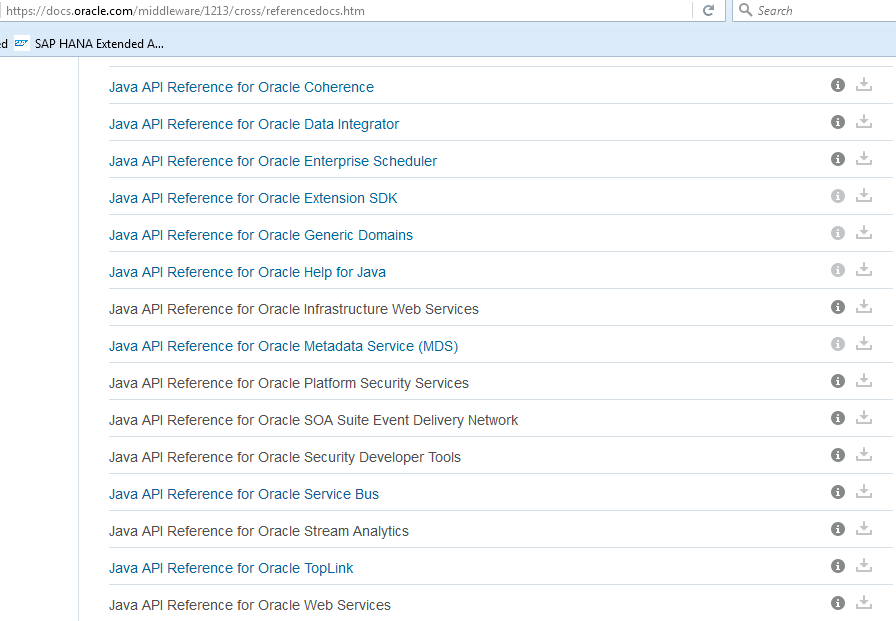This screenshot has height=621, width=896.
Task: Download Oracle Help for Java reference
Action: pos(864,270)
